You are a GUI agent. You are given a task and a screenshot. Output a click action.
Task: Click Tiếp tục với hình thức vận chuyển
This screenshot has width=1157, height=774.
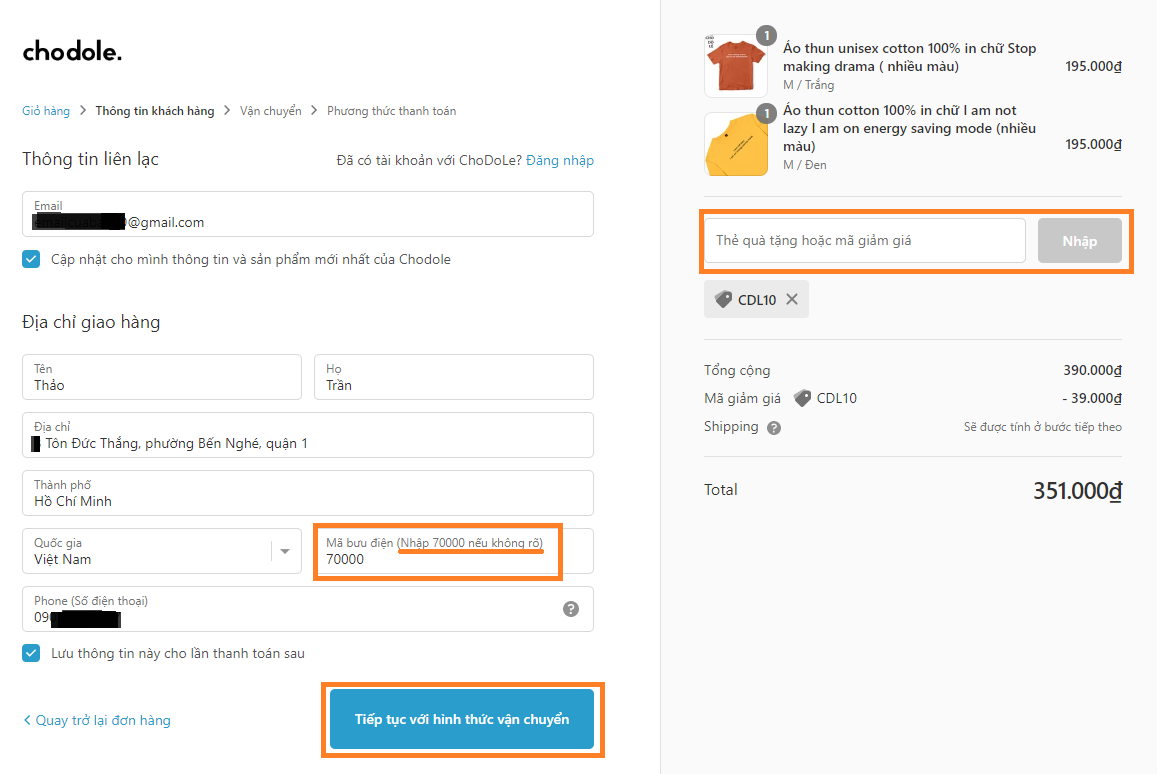pyautogui.click(x=462, y=719)
